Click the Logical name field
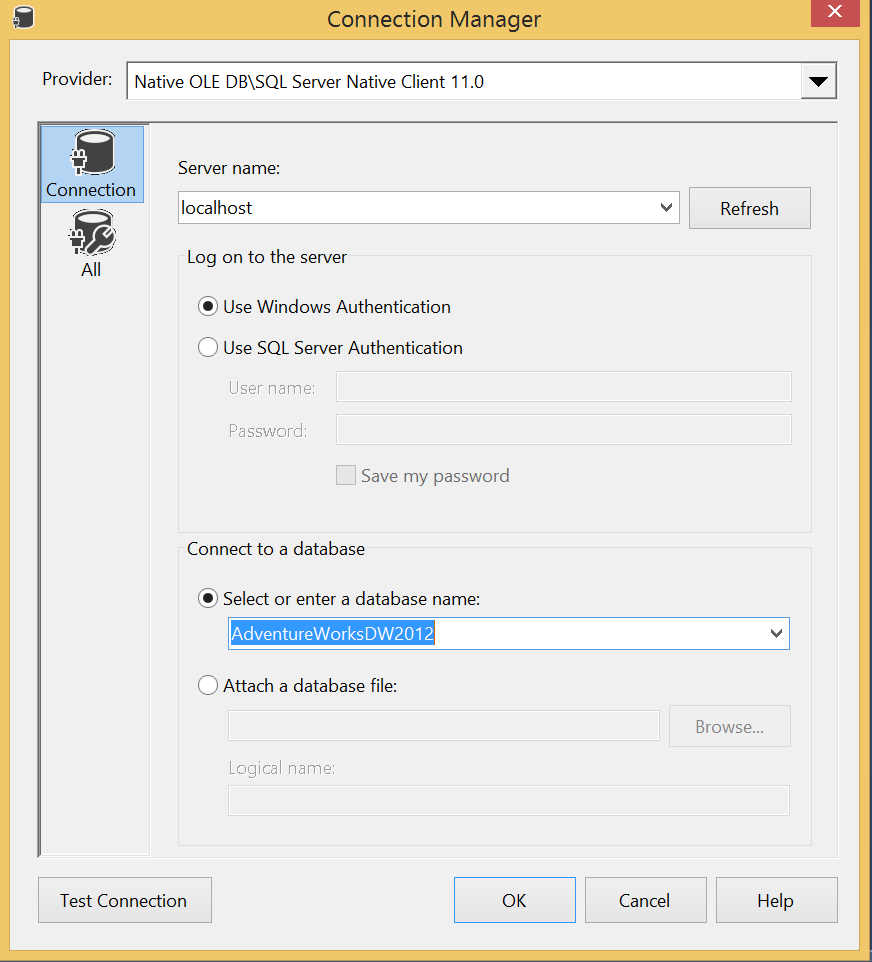 point(509,801)
